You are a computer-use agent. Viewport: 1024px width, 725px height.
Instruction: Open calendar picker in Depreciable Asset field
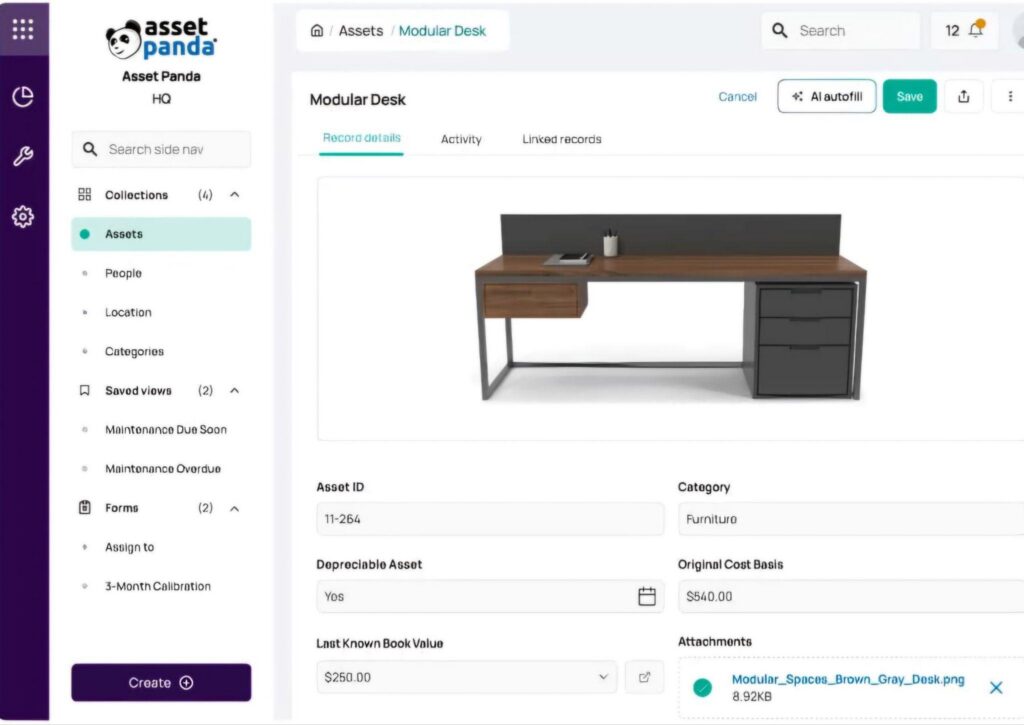pos(647,596)
